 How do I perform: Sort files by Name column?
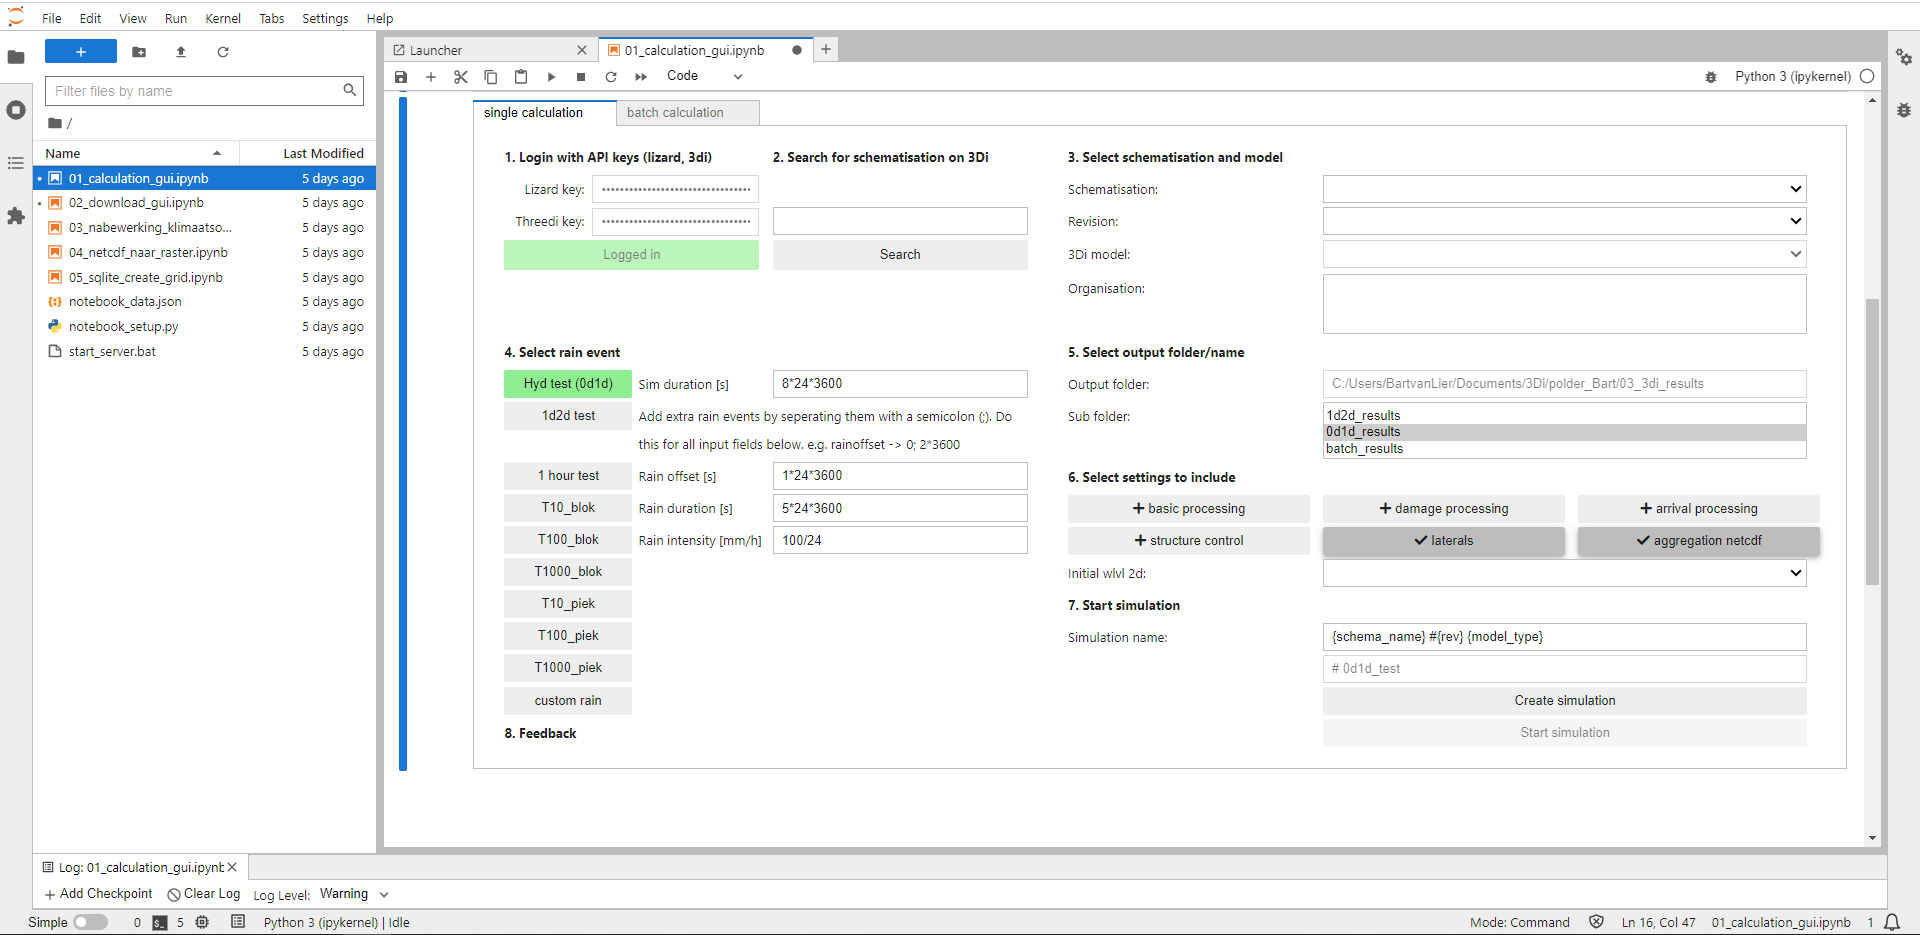pos(136,153)
